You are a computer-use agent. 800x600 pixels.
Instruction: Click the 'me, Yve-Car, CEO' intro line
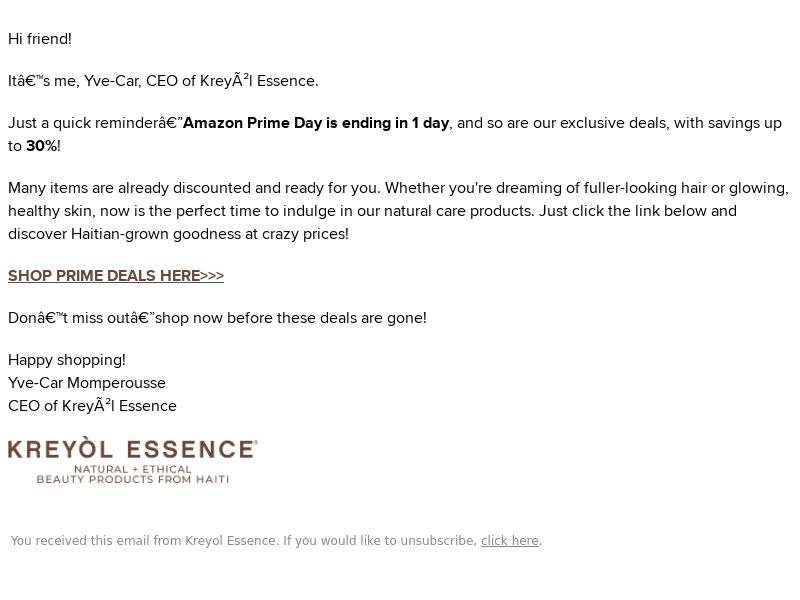(x=163, y=81)
